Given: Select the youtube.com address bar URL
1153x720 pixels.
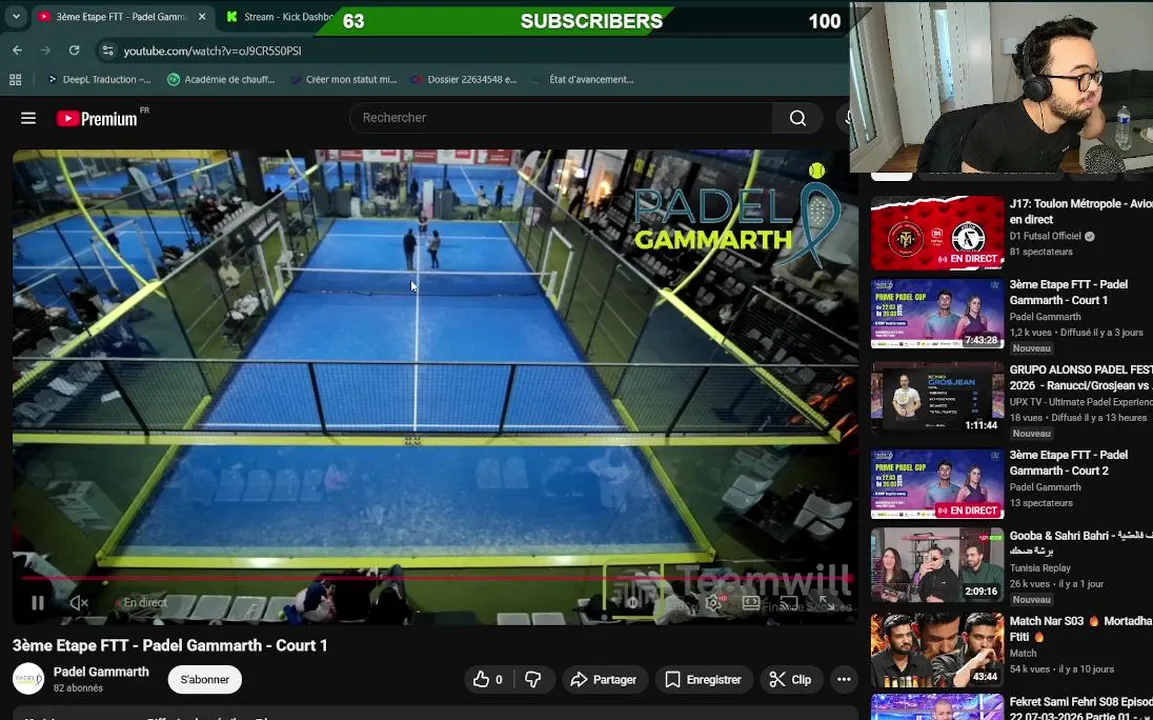Looking at the screenshot, I should [213, 51].
